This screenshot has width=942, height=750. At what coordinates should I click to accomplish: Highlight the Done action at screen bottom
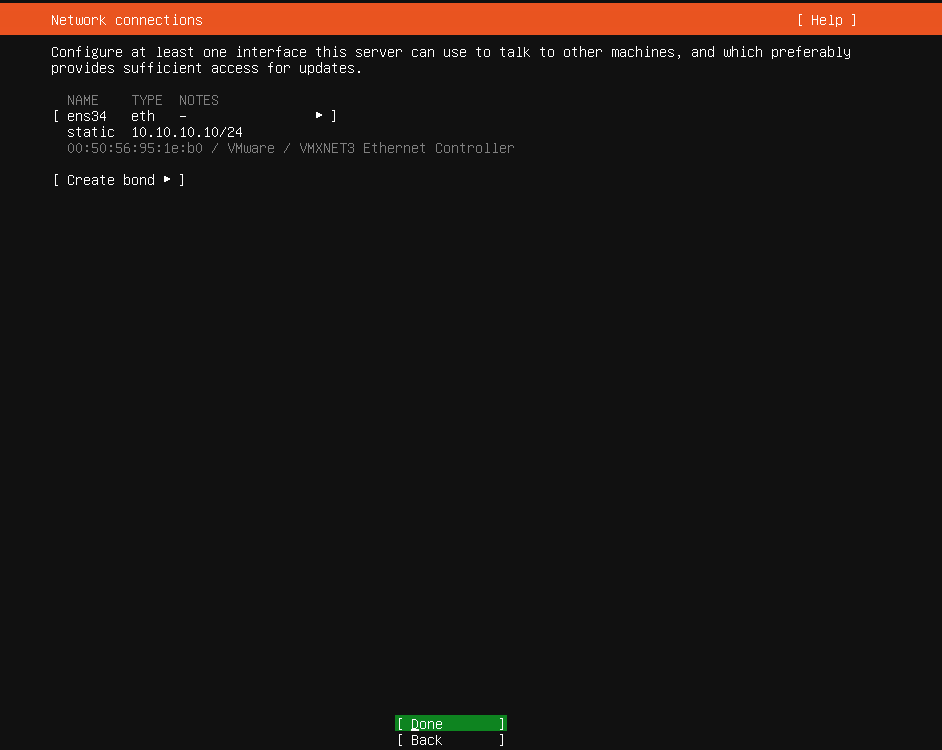click(450, 723)
